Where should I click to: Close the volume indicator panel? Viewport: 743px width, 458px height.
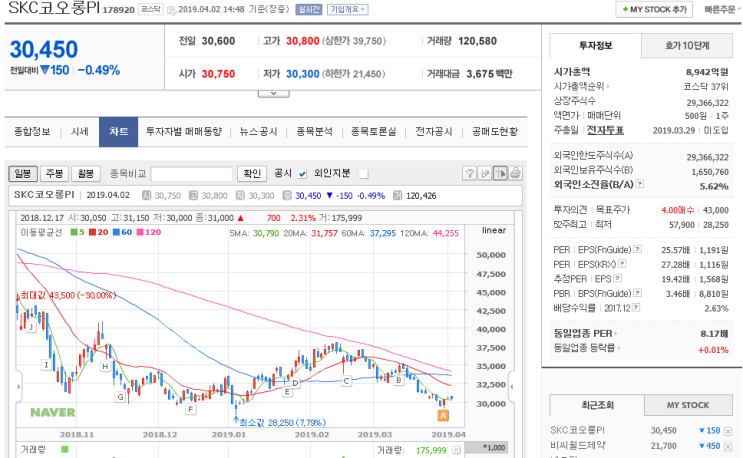pyautogui.click(x=456, y=450)
